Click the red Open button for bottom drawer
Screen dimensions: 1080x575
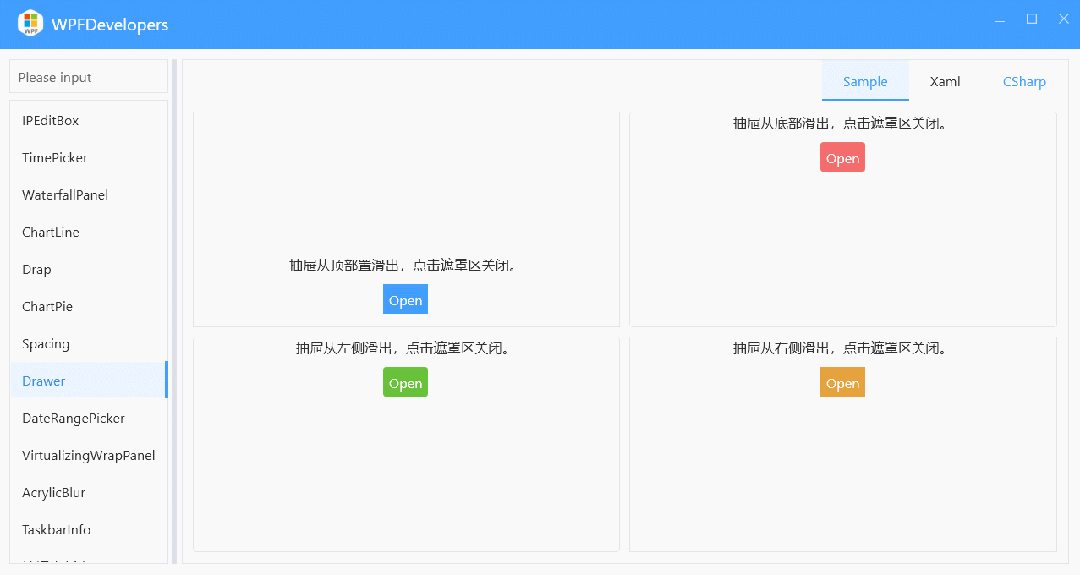click(x=842, y=158)
